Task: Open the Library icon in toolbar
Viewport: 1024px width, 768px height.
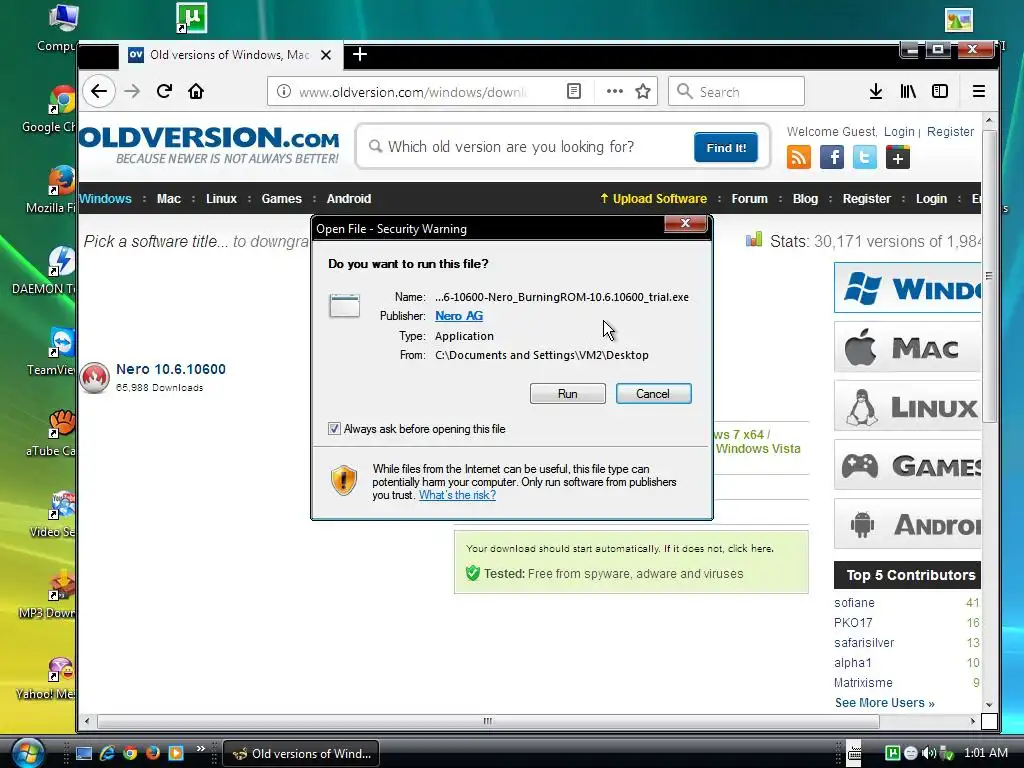Action: click(908, 91)
